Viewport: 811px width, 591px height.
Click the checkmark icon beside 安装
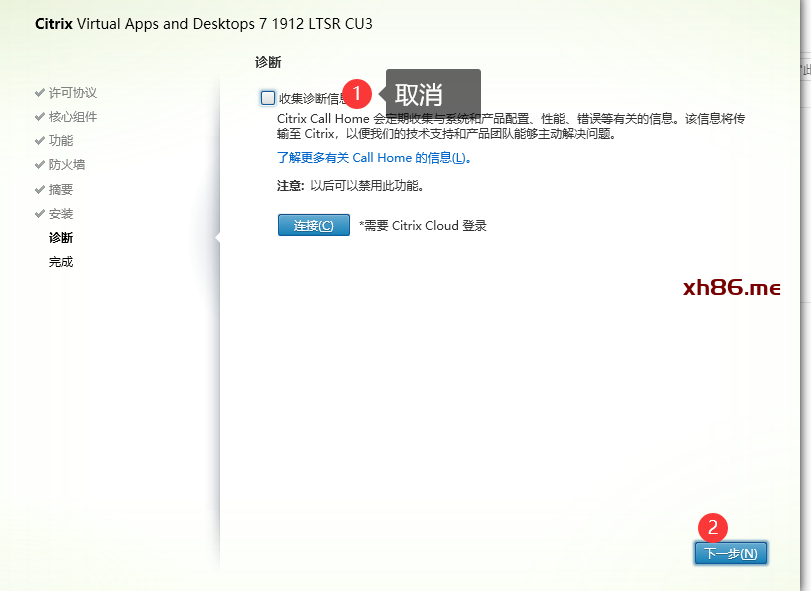(x=39, y=214)
